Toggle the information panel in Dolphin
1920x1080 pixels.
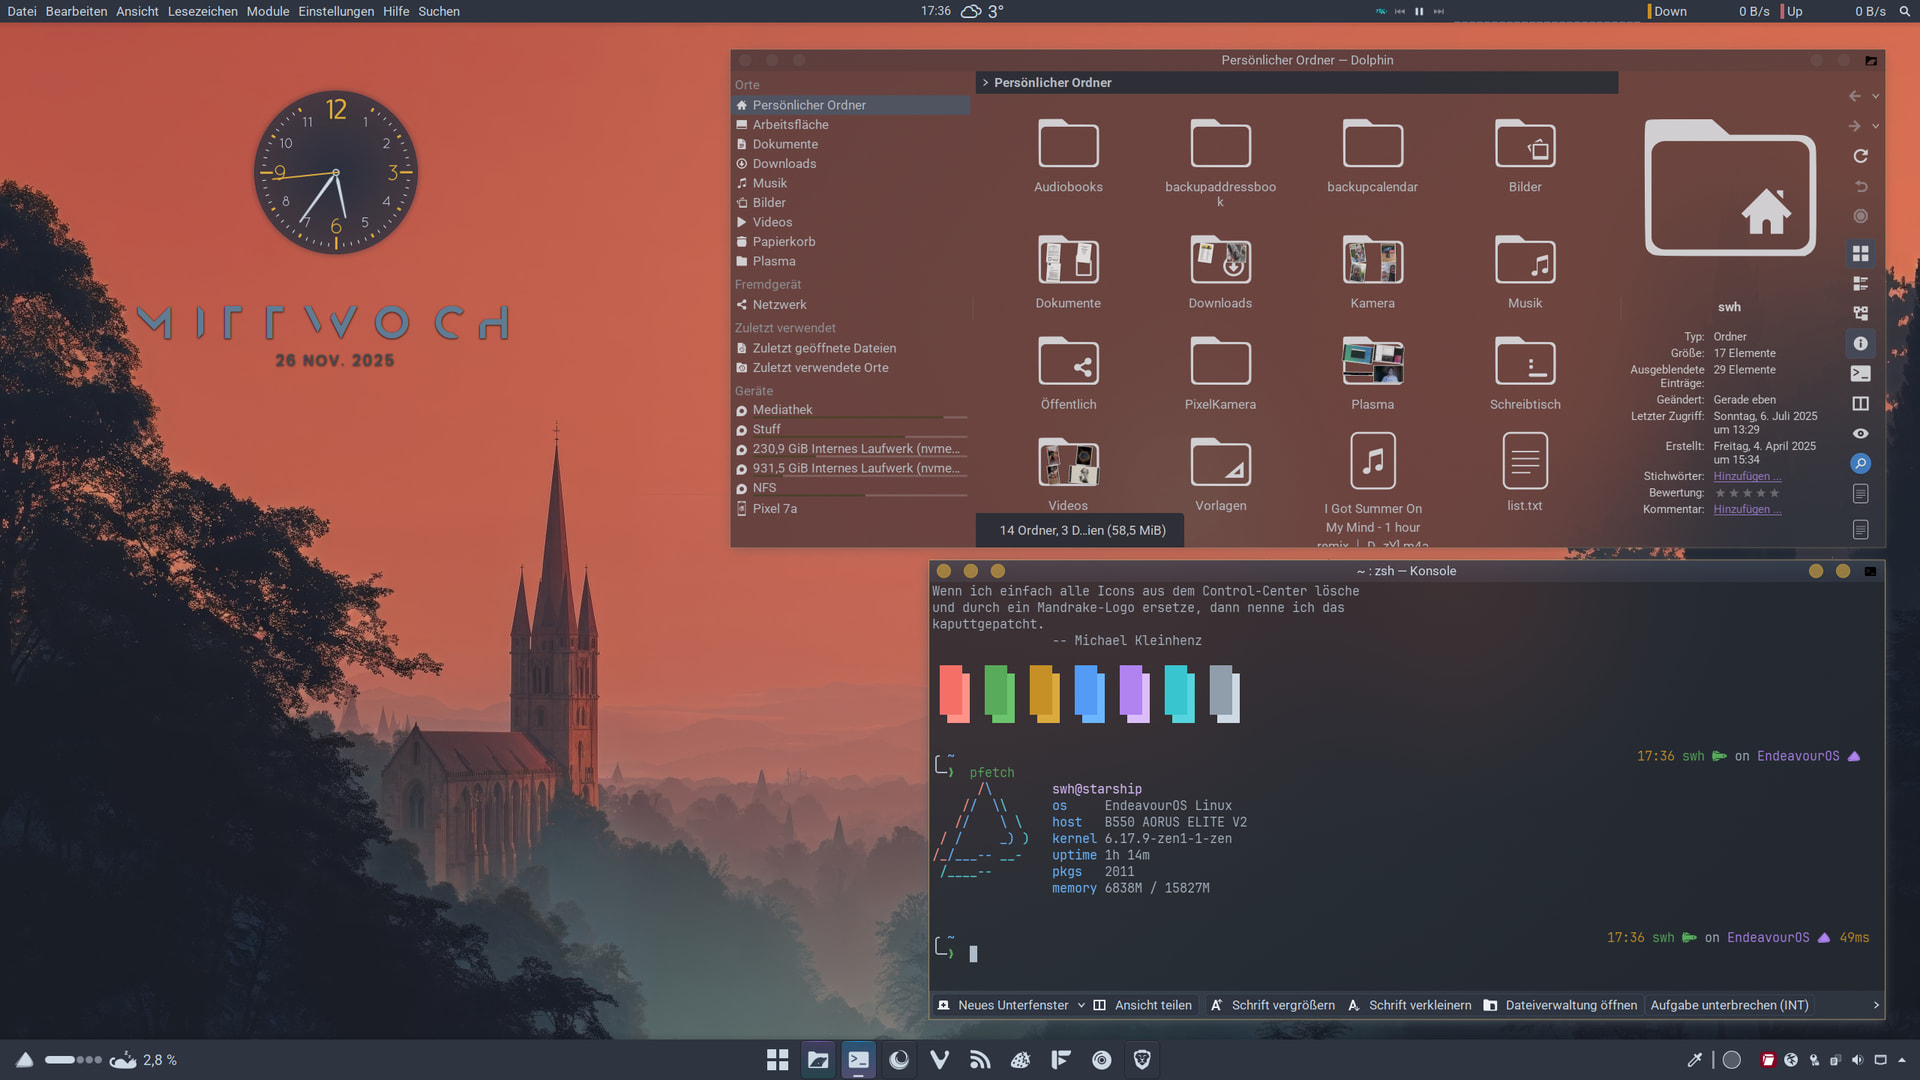[x=1860, y=343]
